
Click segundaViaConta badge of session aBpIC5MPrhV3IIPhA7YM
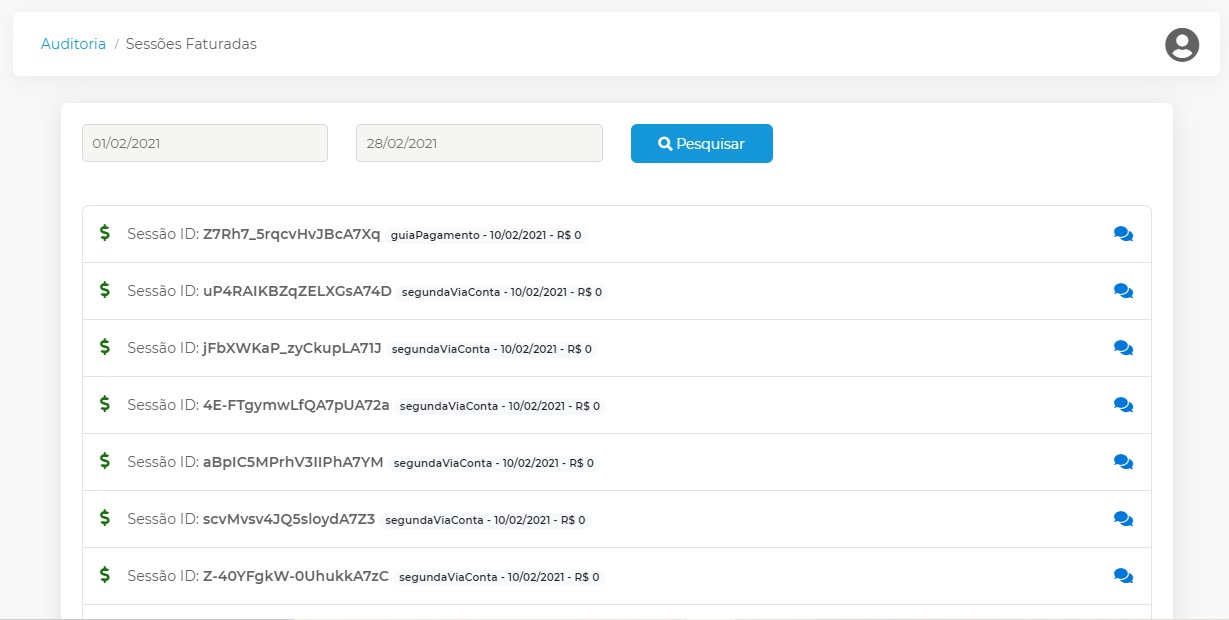[x=494, y=463]
